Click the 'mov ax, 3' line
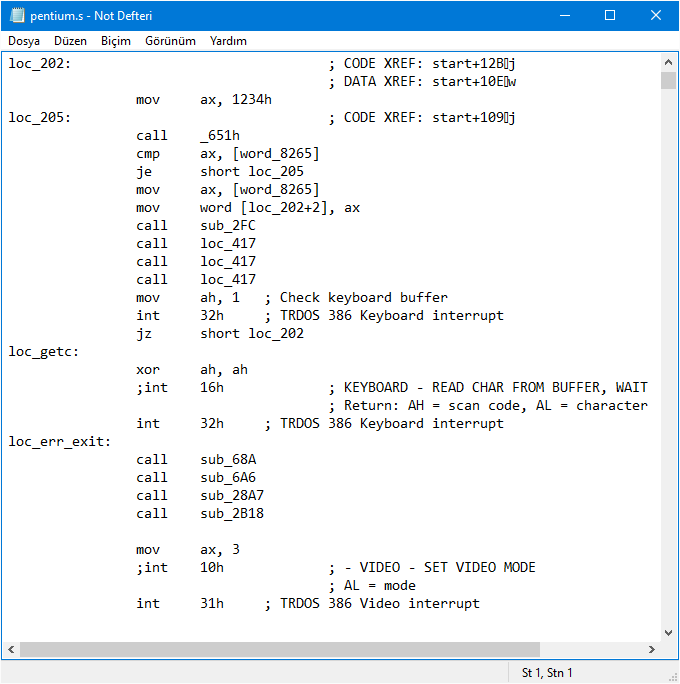This screenshot has width=680, height=684. [188, 550]
